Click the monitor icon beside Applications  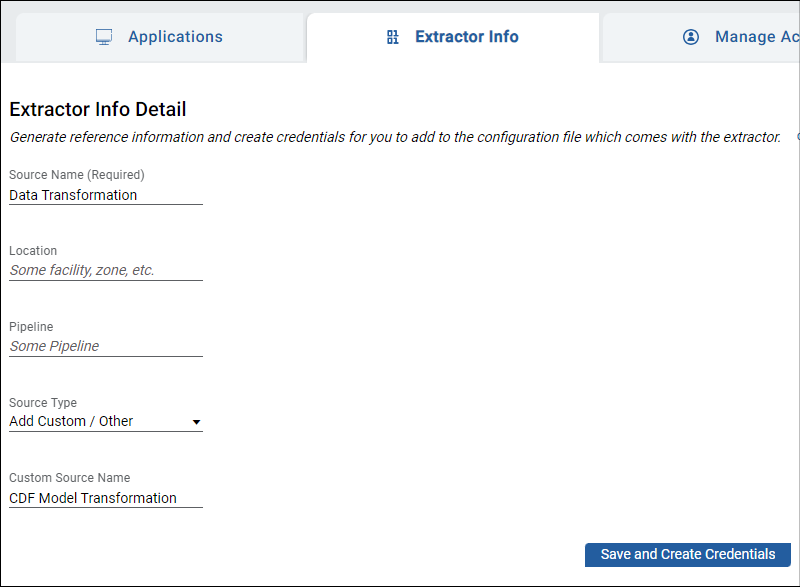pos(104,37)
